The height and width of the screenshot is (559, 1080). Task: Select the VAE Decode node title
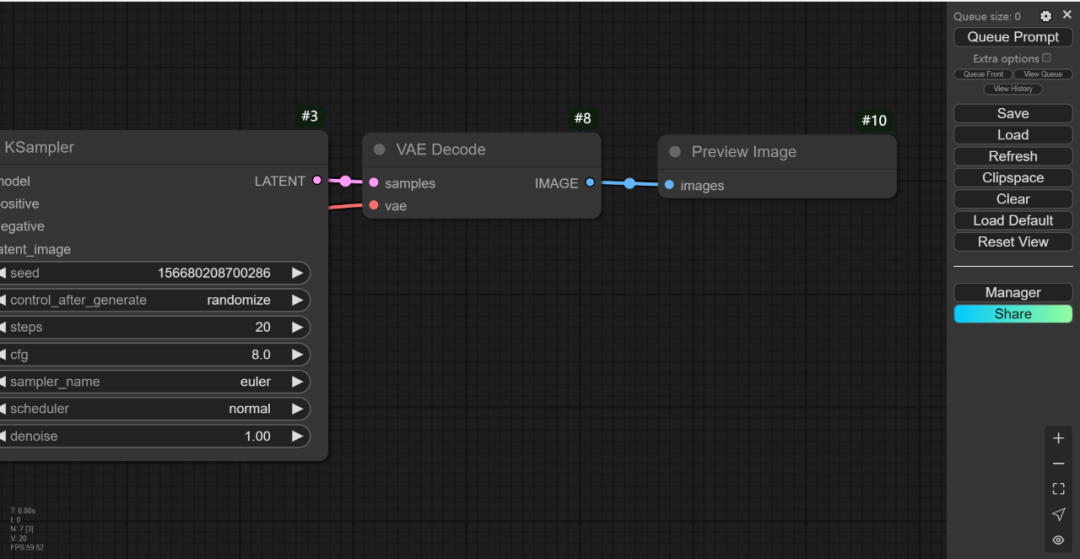point(441,149)
